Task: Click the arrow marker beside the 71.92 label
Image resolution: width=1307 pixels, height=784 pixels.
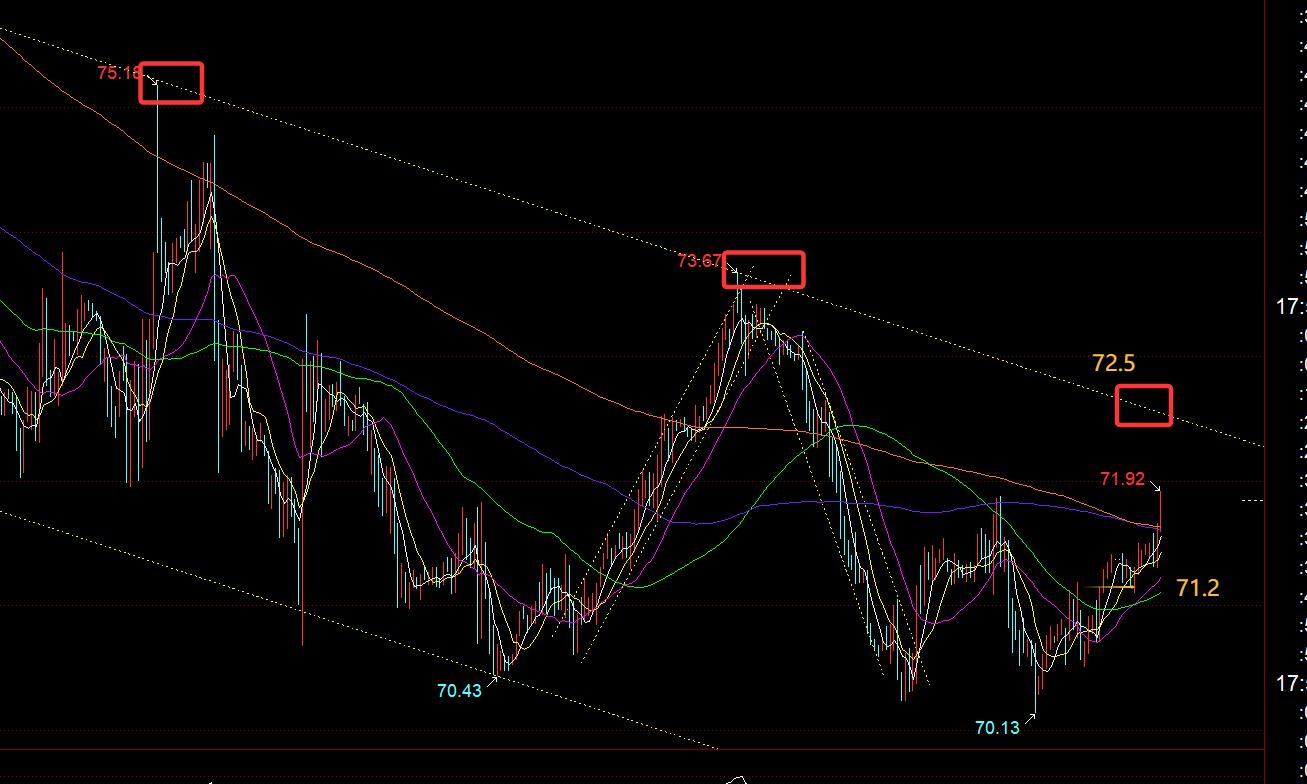Action: click(1156, 488)
